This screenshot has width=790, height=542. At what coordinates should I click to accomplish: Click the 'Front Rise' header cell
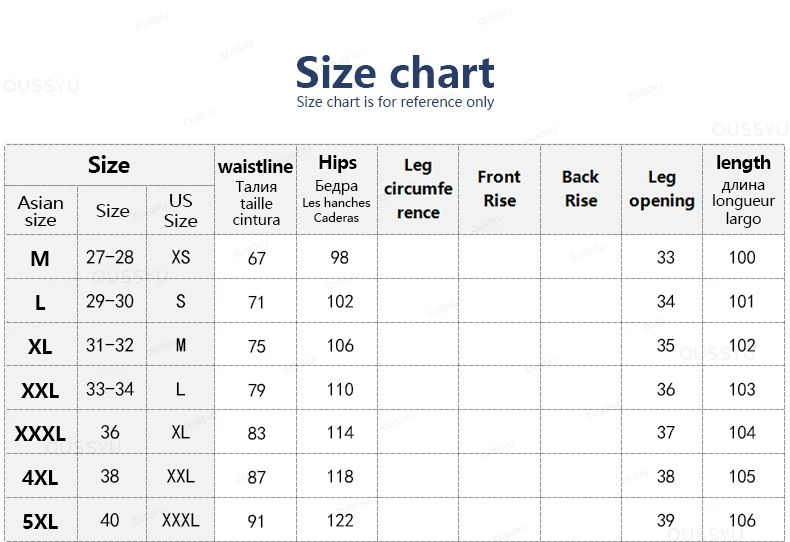[499, 190]
